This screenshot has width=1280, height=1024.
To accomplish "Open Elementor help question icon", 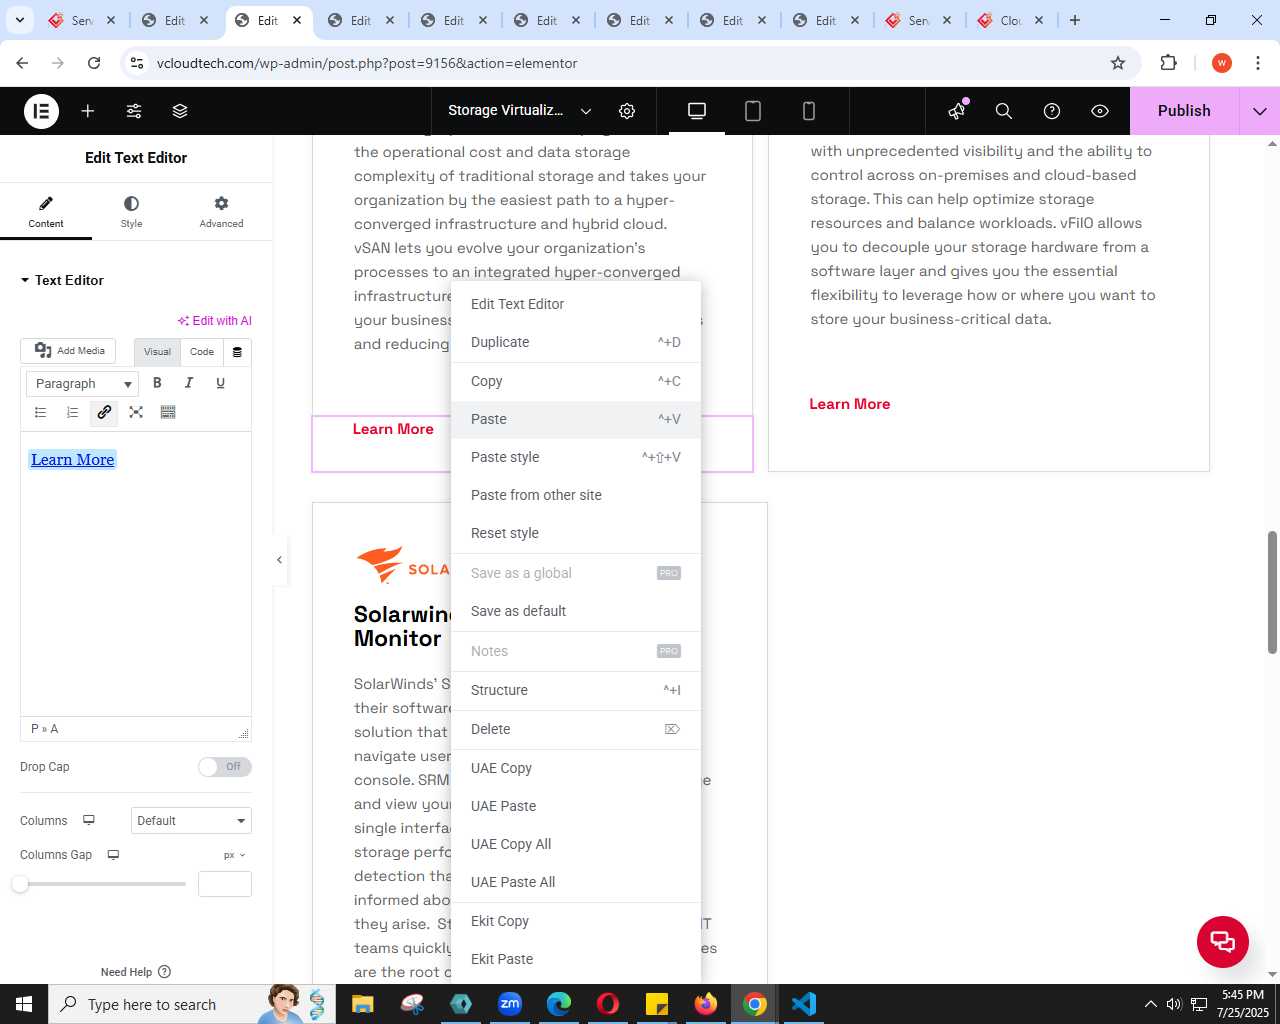I will click(x=1052, y=111).
